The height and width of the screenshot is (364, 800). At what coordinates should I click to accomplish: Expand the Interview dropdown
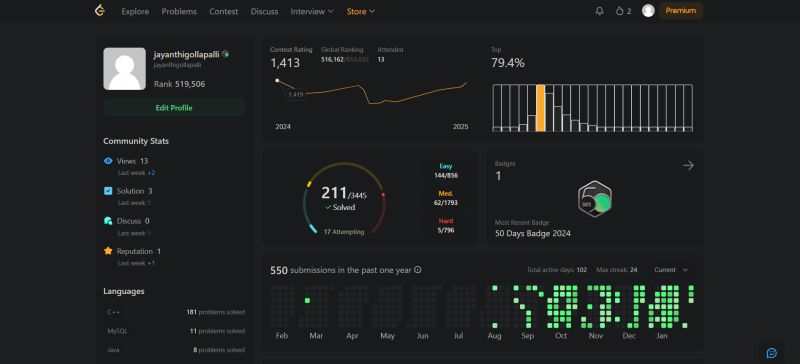click(x=312, y=11)
